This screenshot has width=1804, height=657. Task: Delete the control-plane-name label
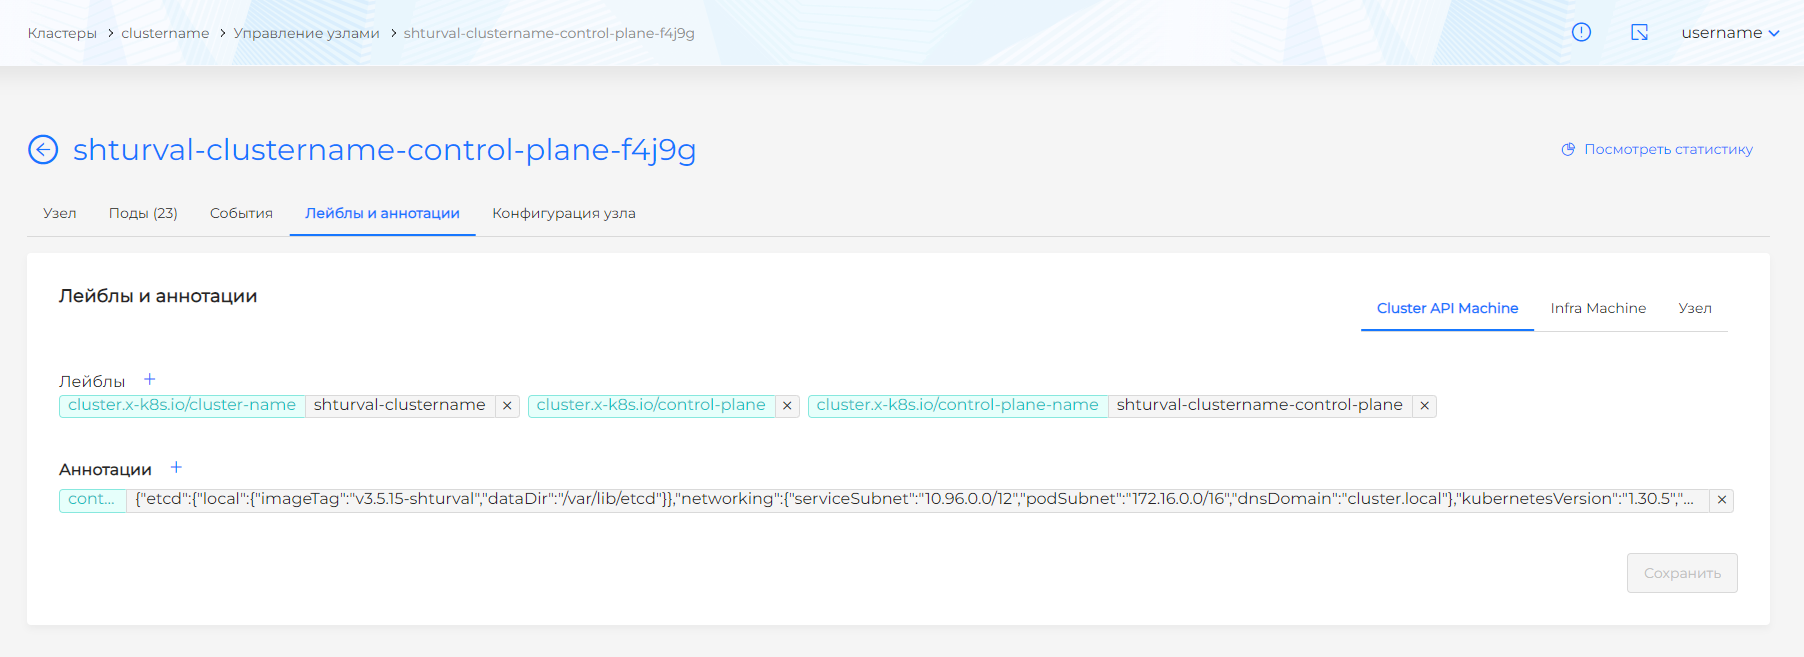pyautogui.click(x=1424, y=406)
